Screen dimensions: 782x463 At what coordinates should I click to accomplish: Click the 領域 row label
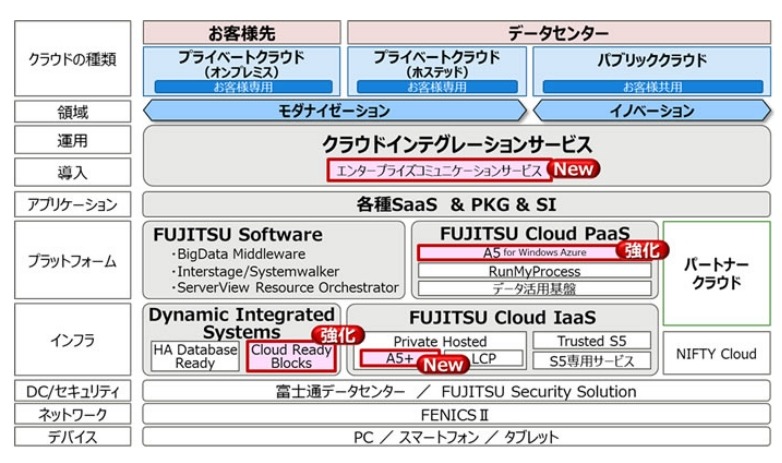coord(73,112)
